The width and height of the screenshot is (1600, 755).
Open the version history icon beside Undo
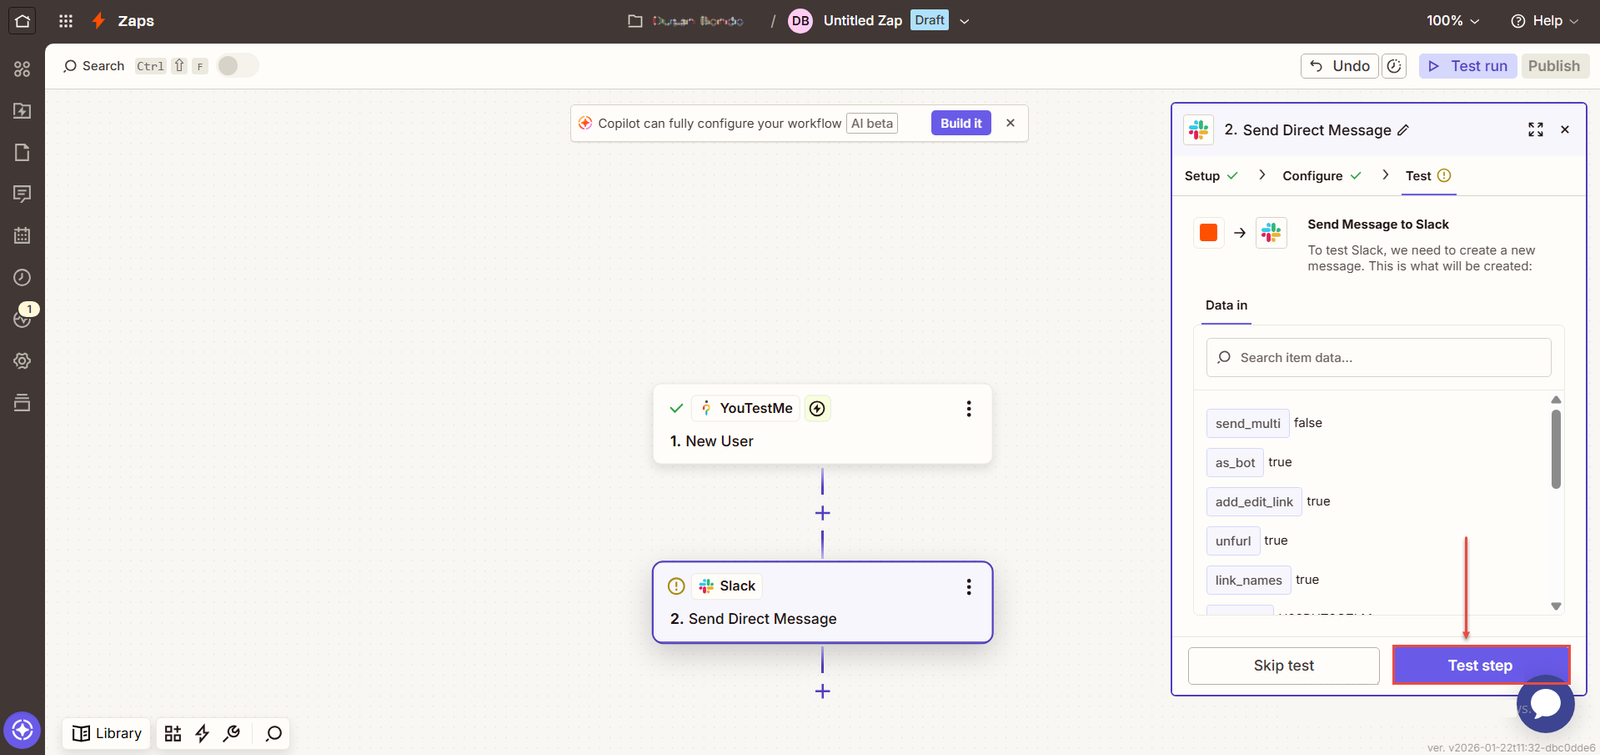pyautogui.click(x=1394, y=66)
